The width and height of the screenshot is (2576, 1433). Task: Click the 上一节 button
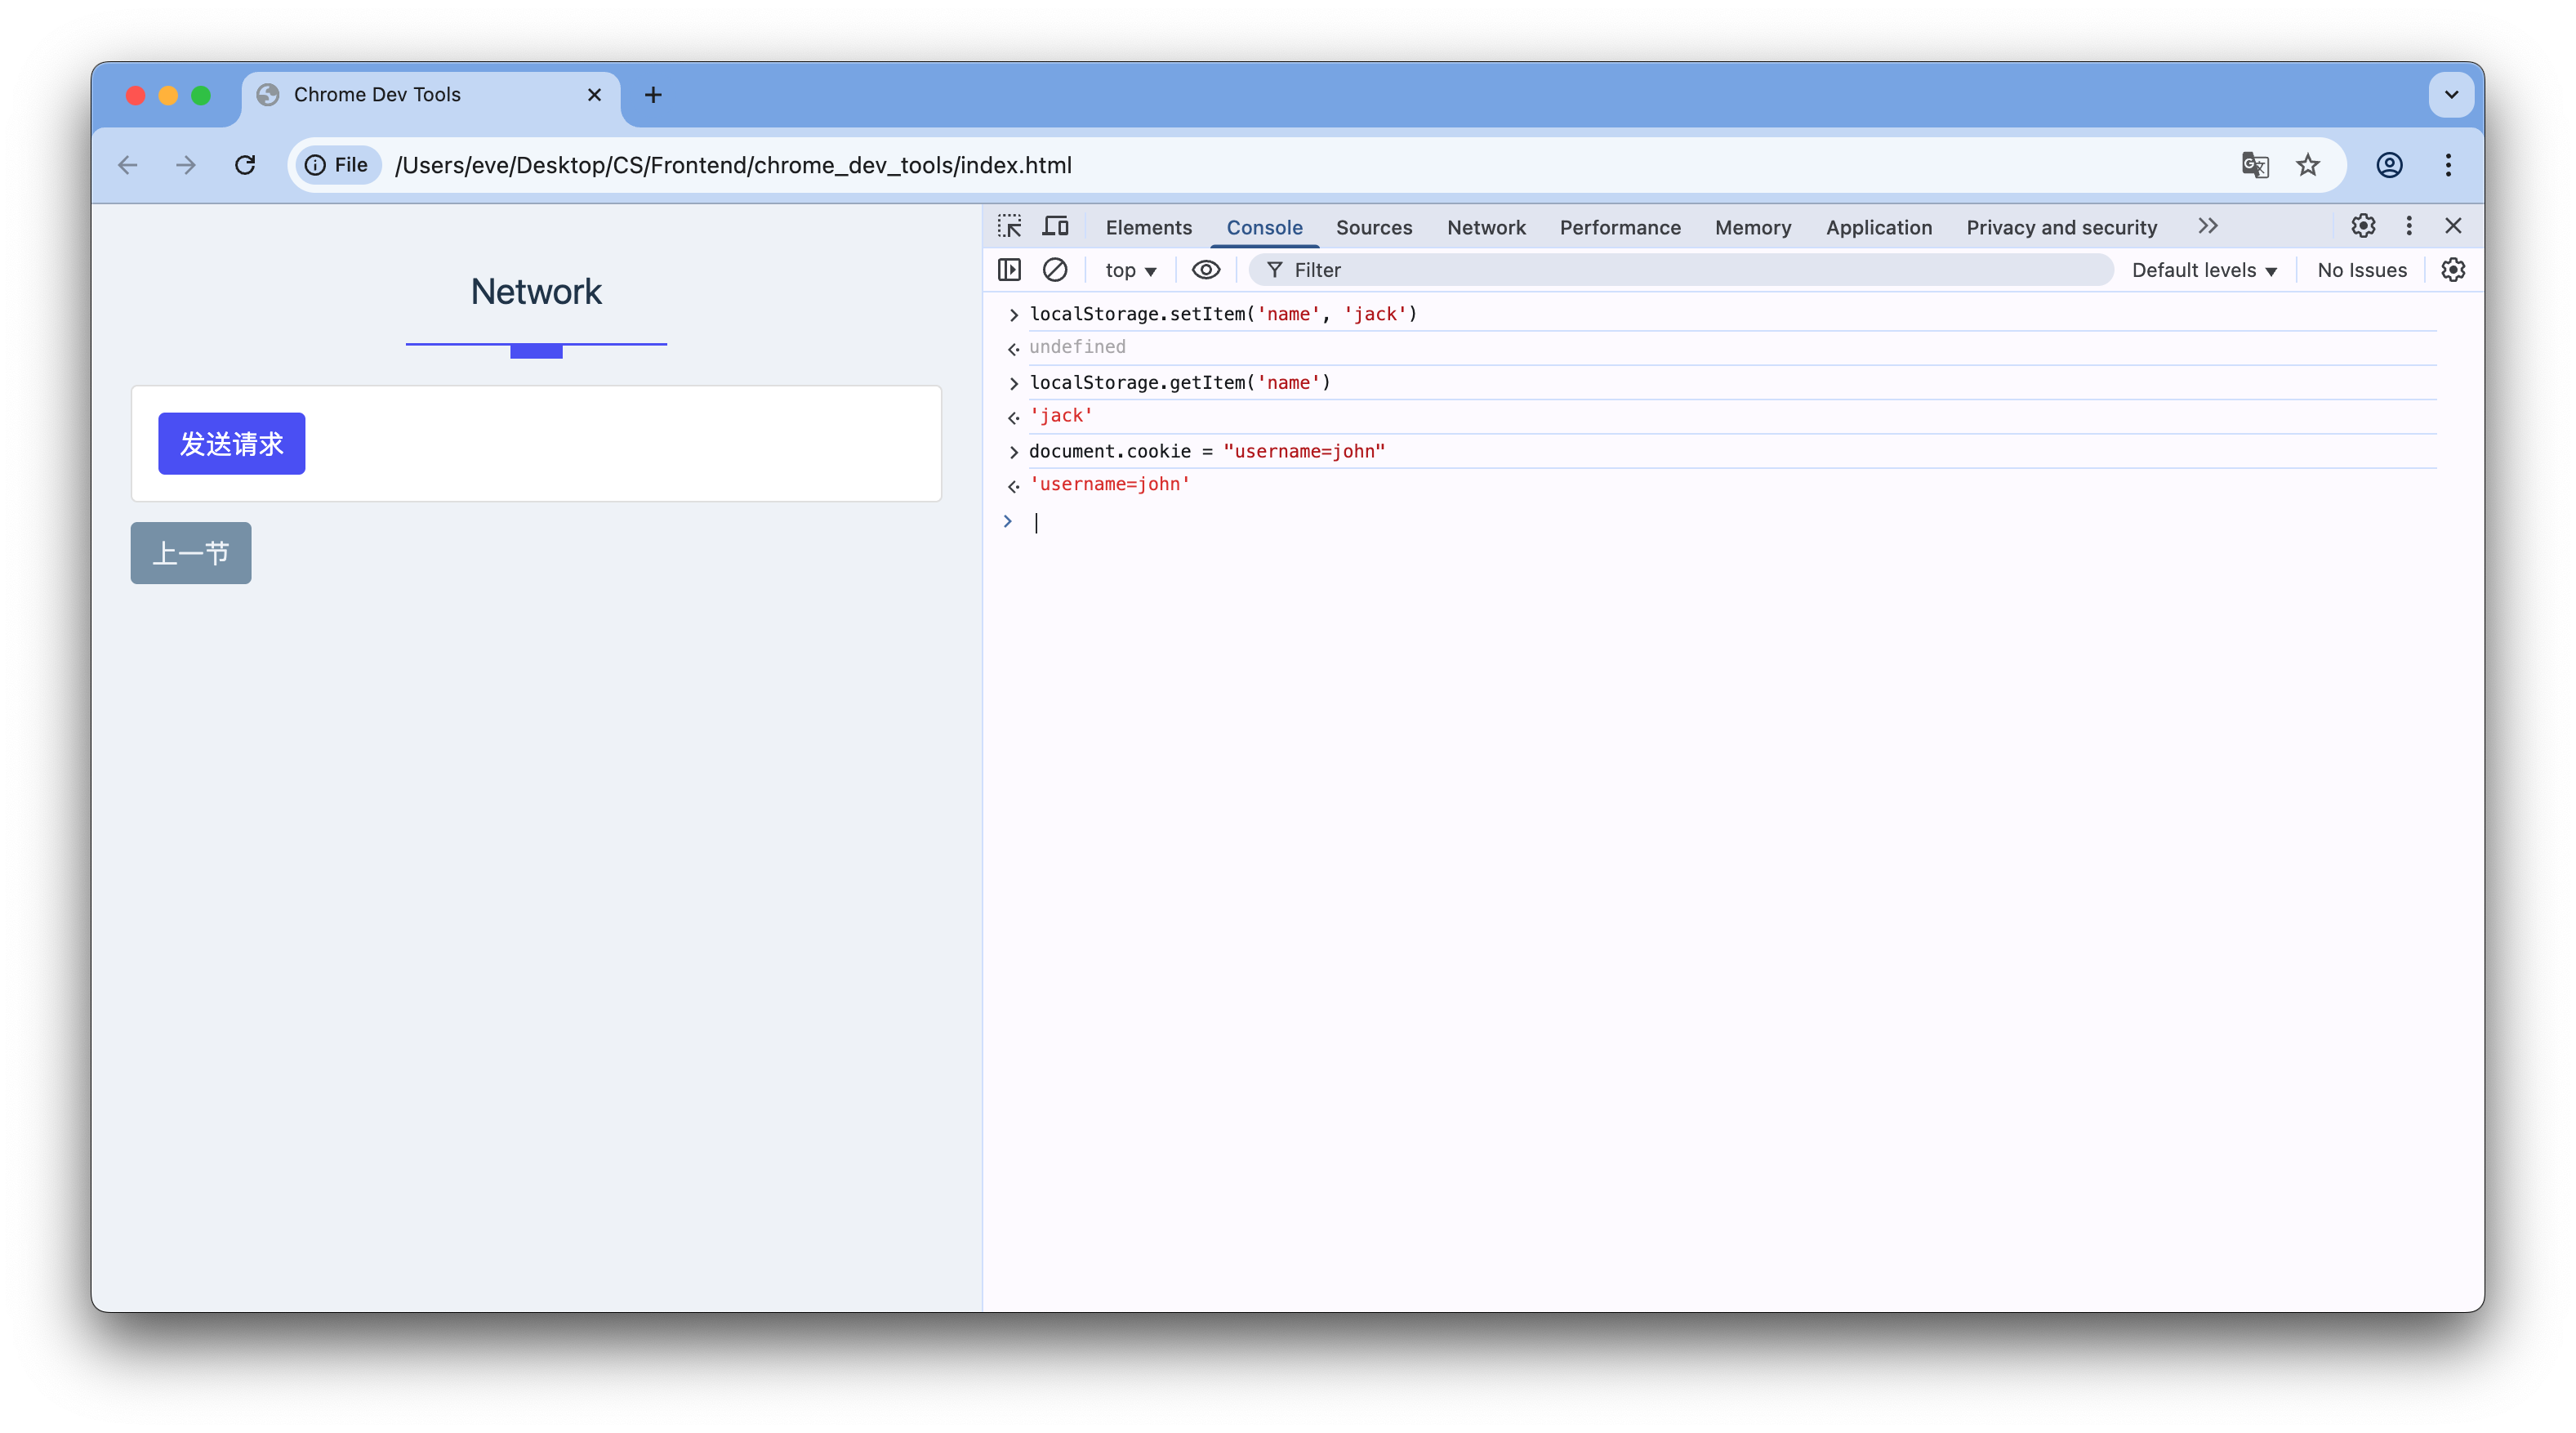coord(190,553)
